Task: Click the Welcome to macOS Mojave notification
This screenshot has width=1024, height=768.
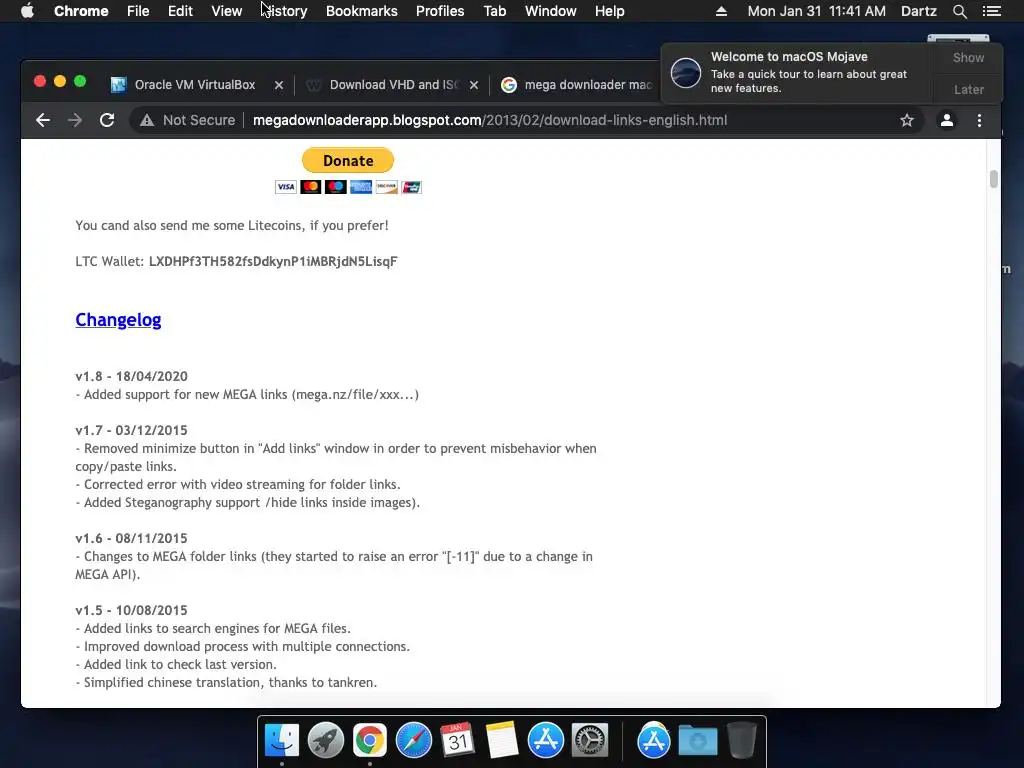Action: [797, 72]
